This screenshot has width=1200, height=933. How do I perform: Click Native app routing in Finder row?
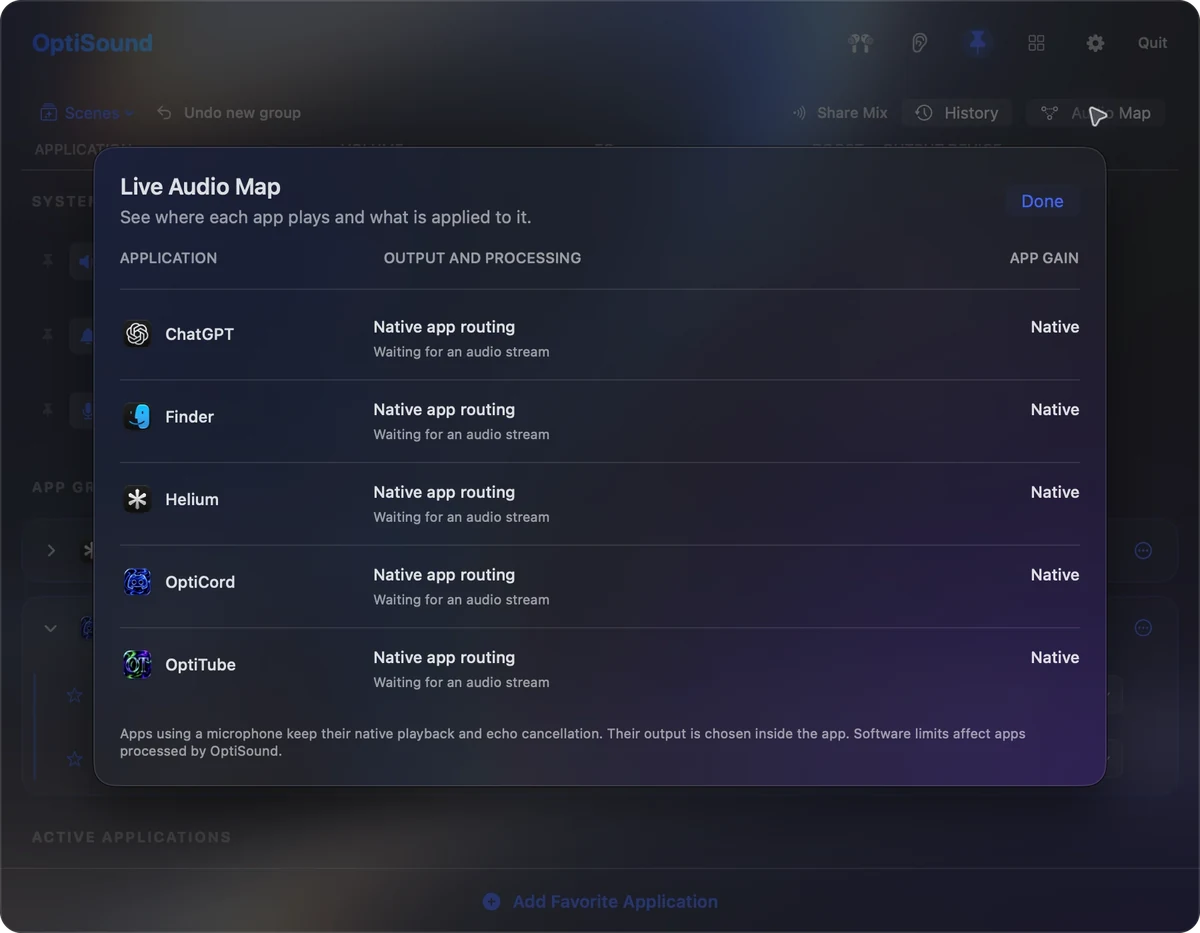coord(444,410)
